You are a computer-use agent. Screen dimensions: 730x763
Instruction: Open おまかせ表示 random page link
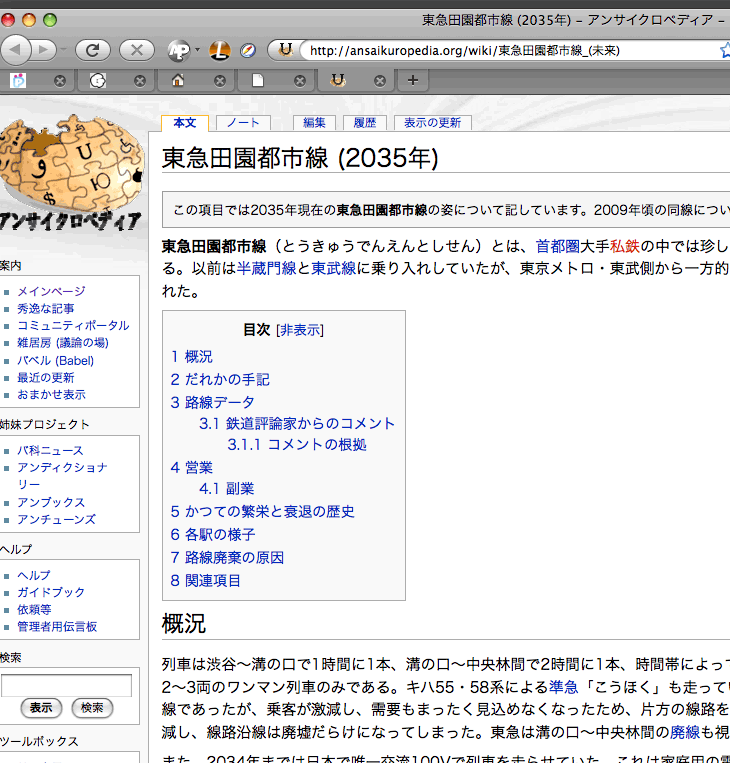coord(52,395)
